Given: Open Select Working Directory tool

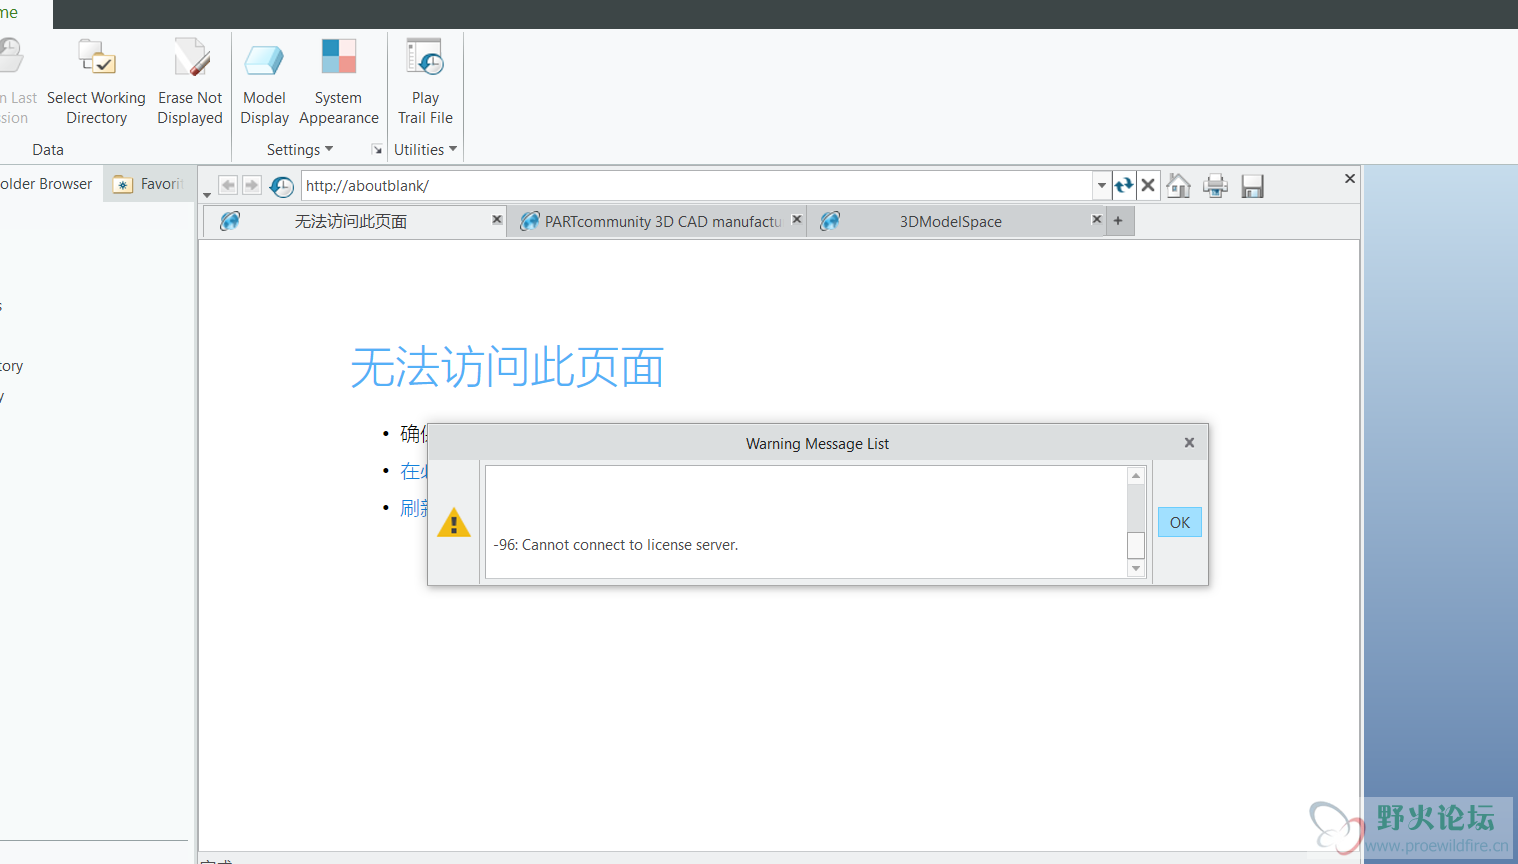Looking at the screenshot, I should pos(96,82).
